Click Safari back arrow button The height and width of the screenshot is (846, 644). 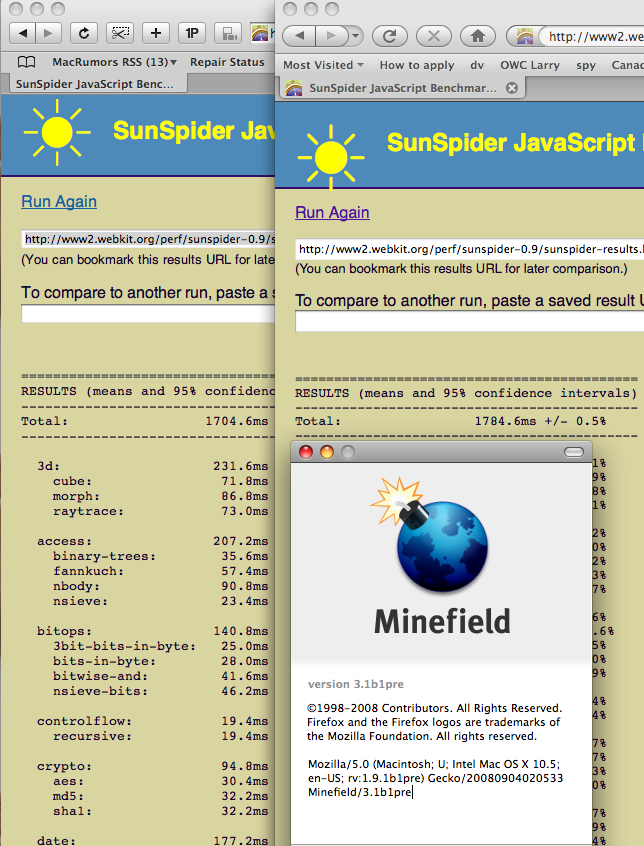[23, 33]
